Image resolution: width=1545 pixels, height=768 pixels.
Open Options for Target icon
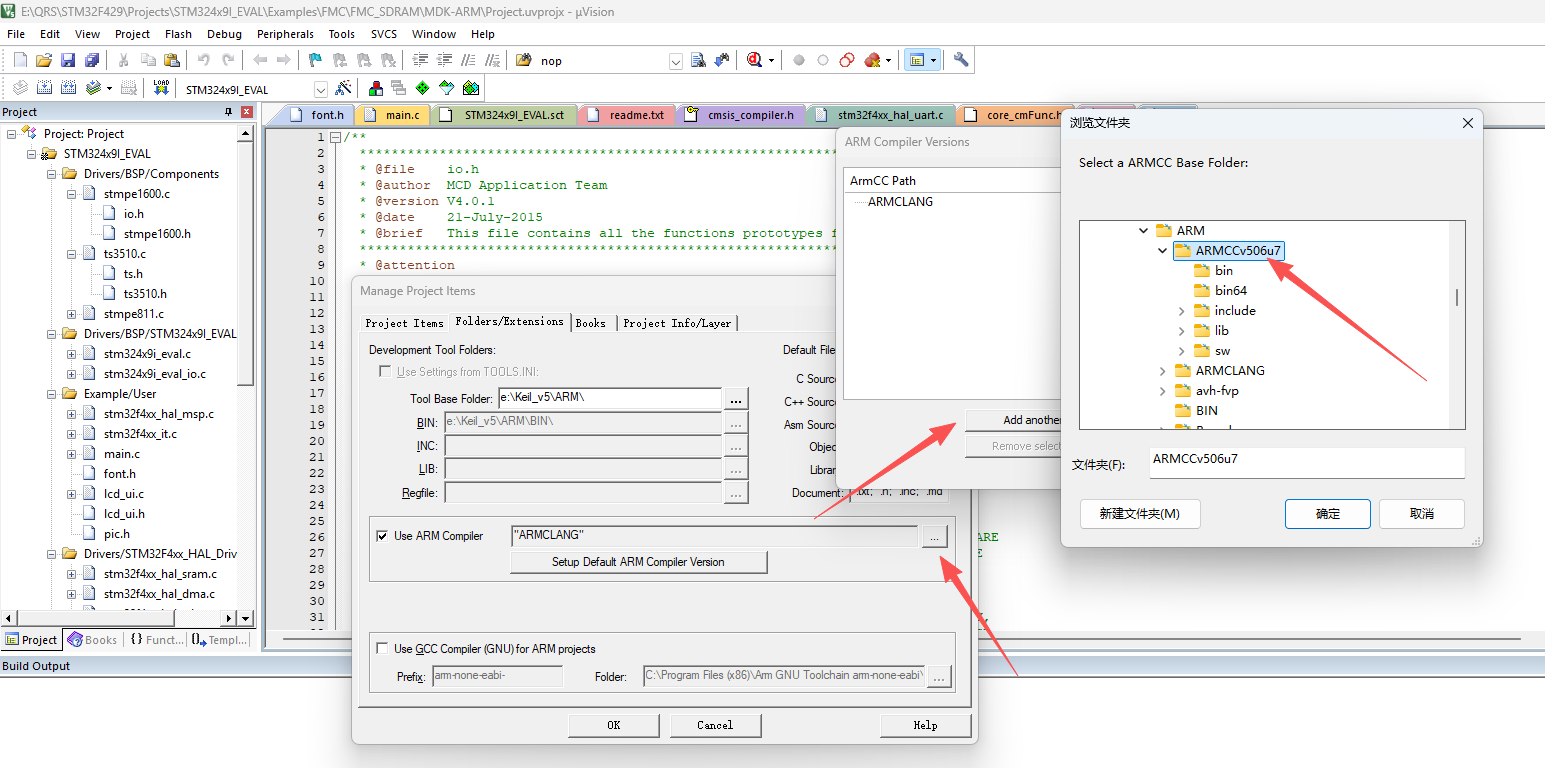343,88
